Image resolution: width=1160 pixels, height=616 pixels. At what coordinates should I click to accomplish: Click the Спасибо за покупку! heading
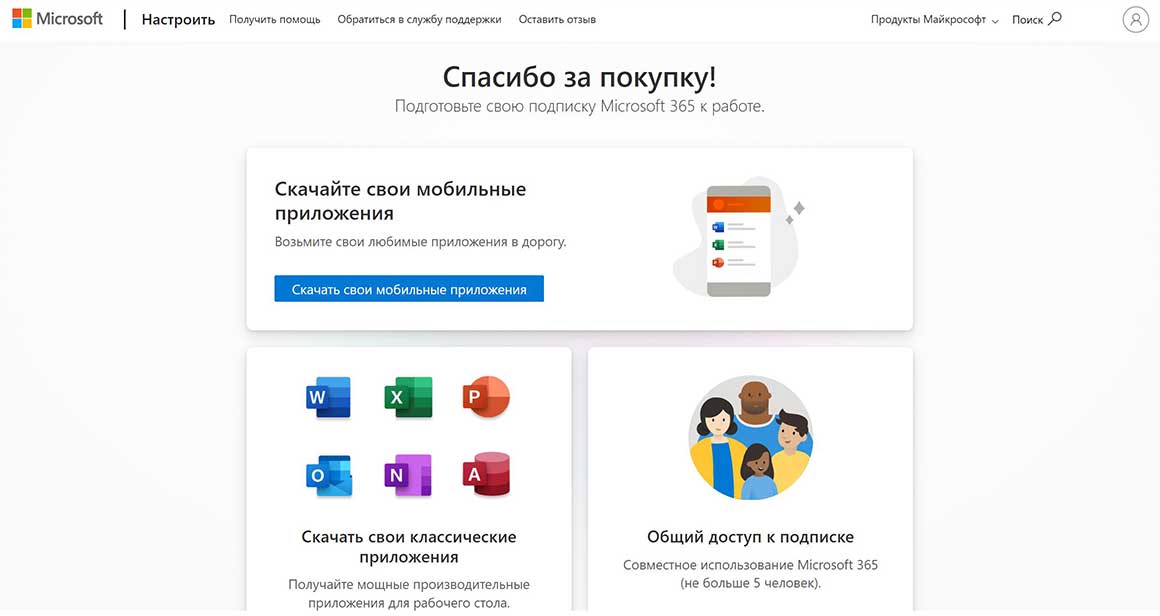click(x=579, y=76)
